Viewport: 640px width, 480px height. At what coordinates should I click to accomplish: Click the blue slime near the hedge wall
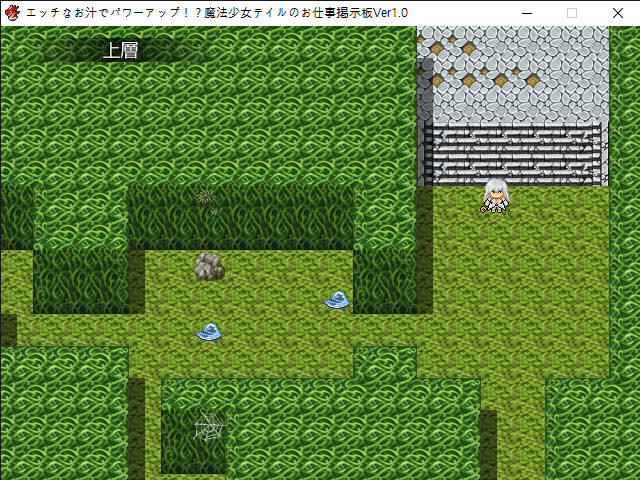coord(337,300)
